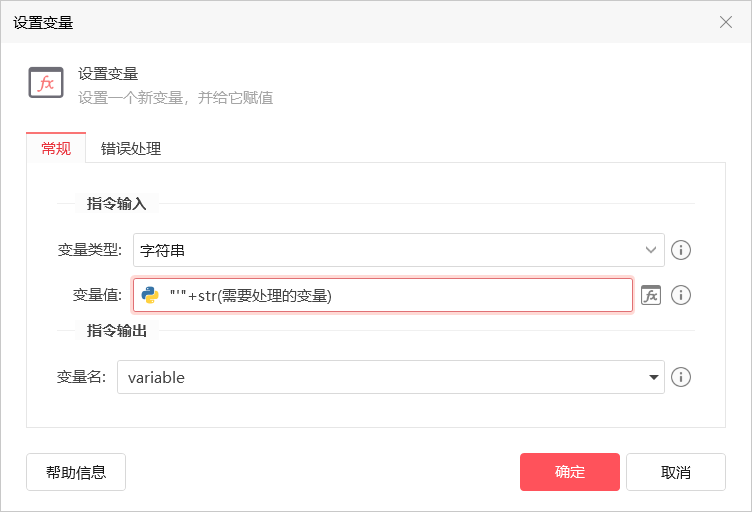Click the 设置变量 title bar text

43,22
